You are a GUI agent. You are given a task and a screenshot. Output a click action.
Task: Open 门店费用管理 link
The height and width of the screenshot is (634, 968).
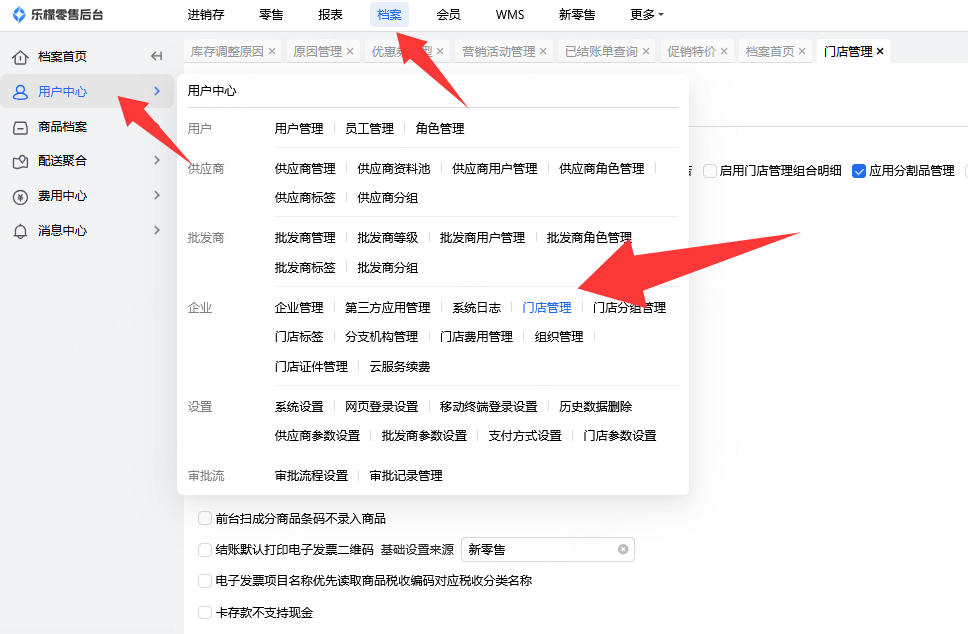(x=476, y=336)
